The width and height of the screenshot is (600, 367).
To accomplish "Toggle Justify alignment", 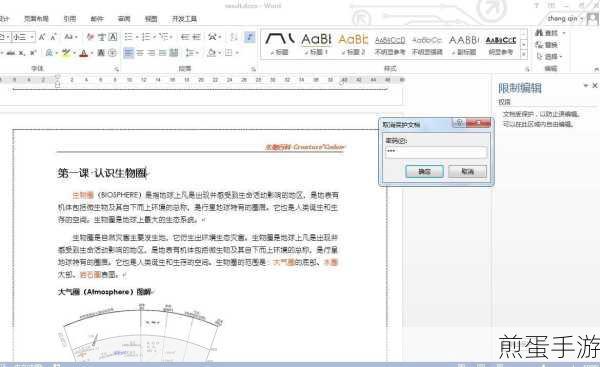I will [x=162, y=53].
